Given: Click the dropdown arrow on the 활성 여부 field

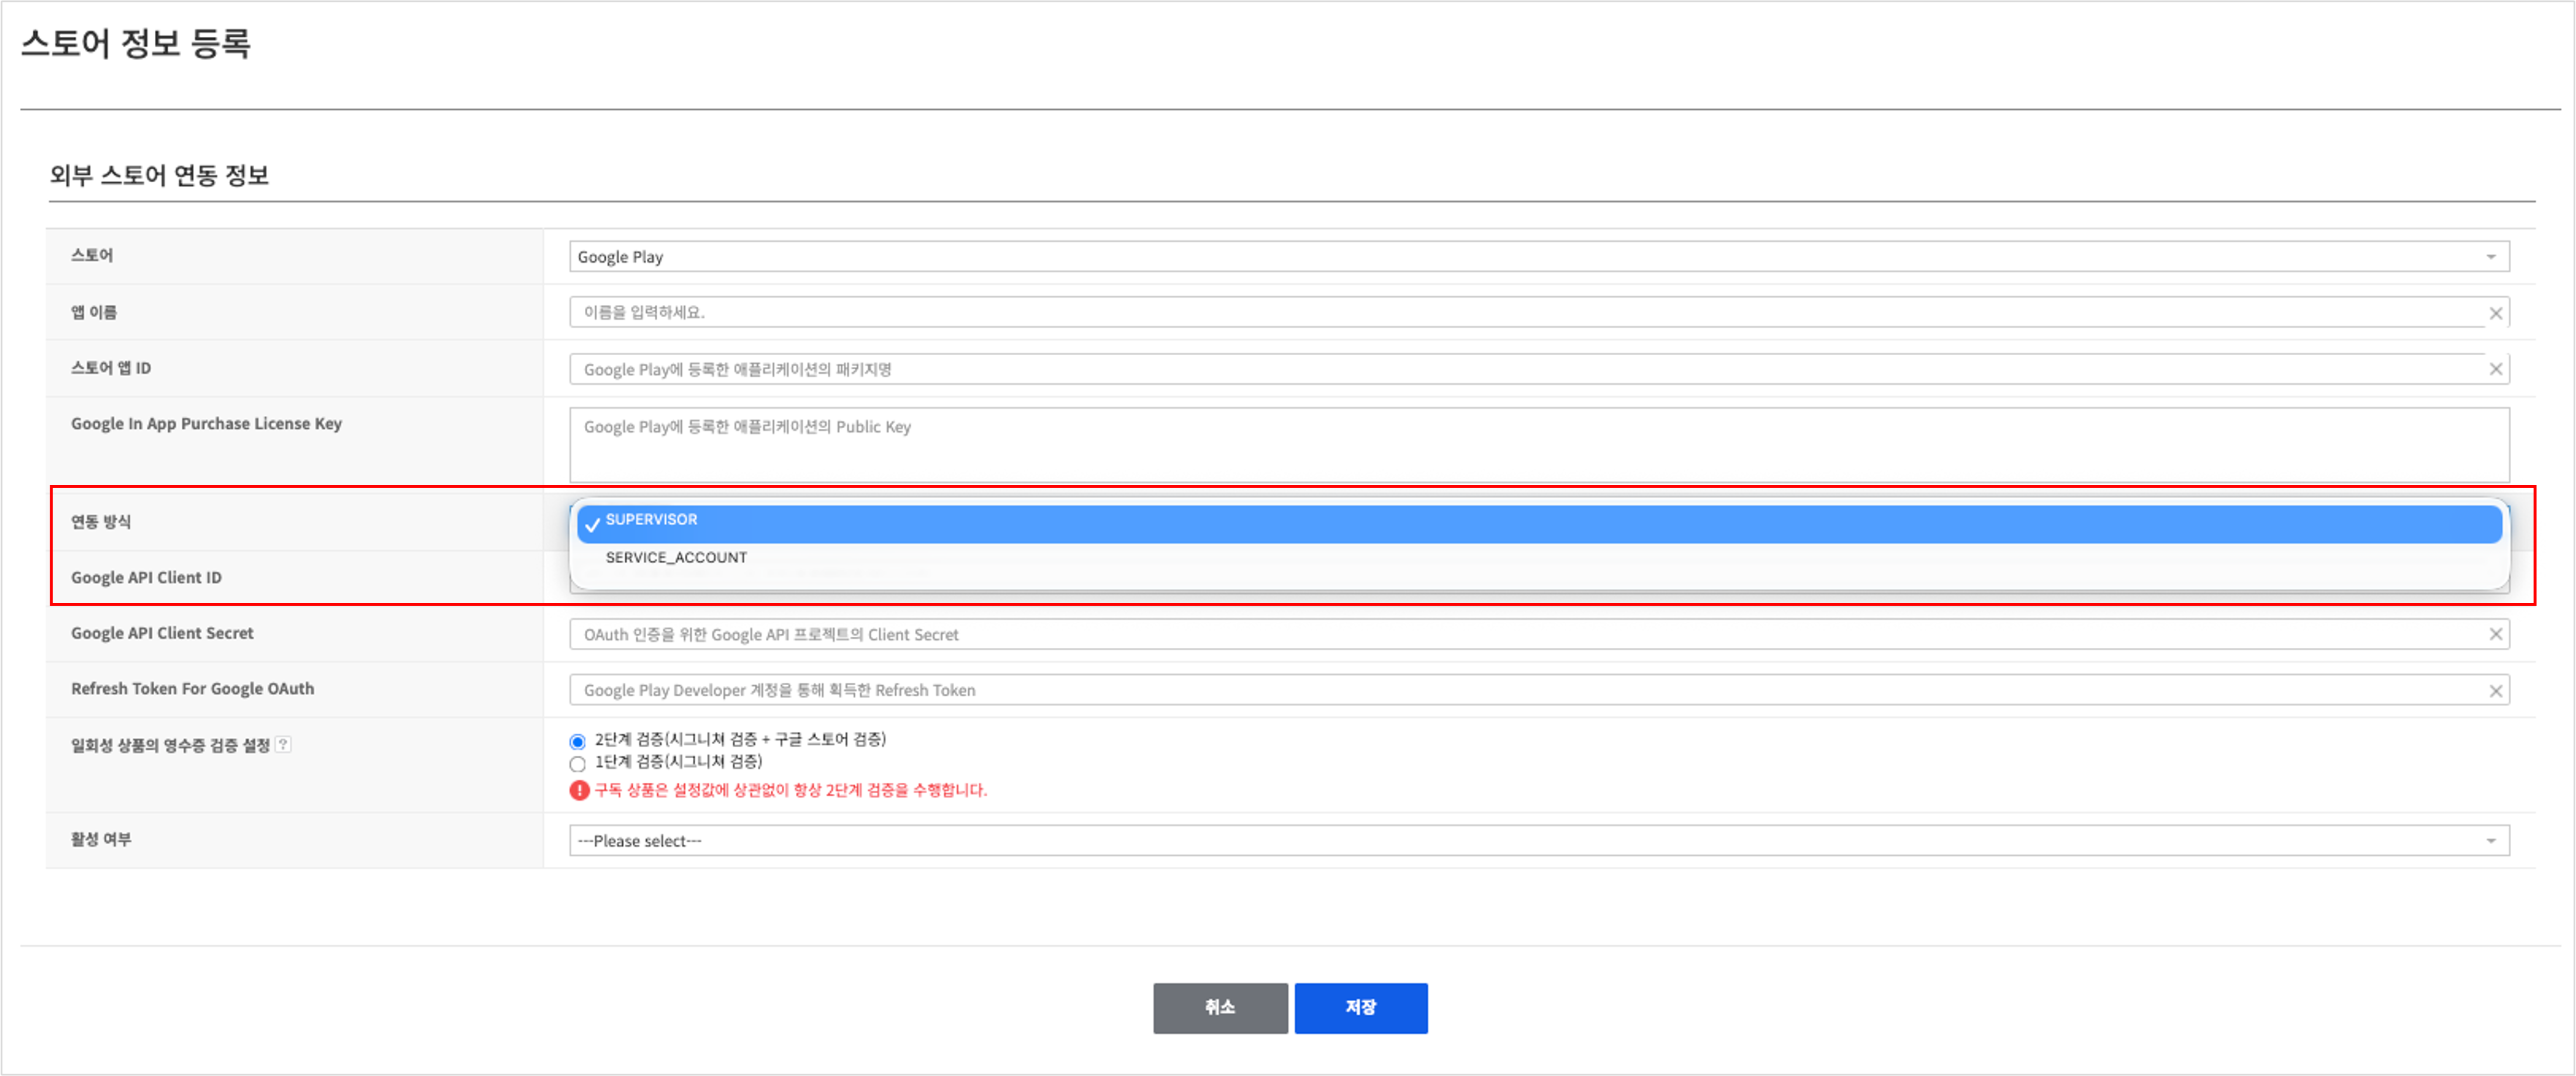Looking at the screenshot, I should (x=2492, y=840).
